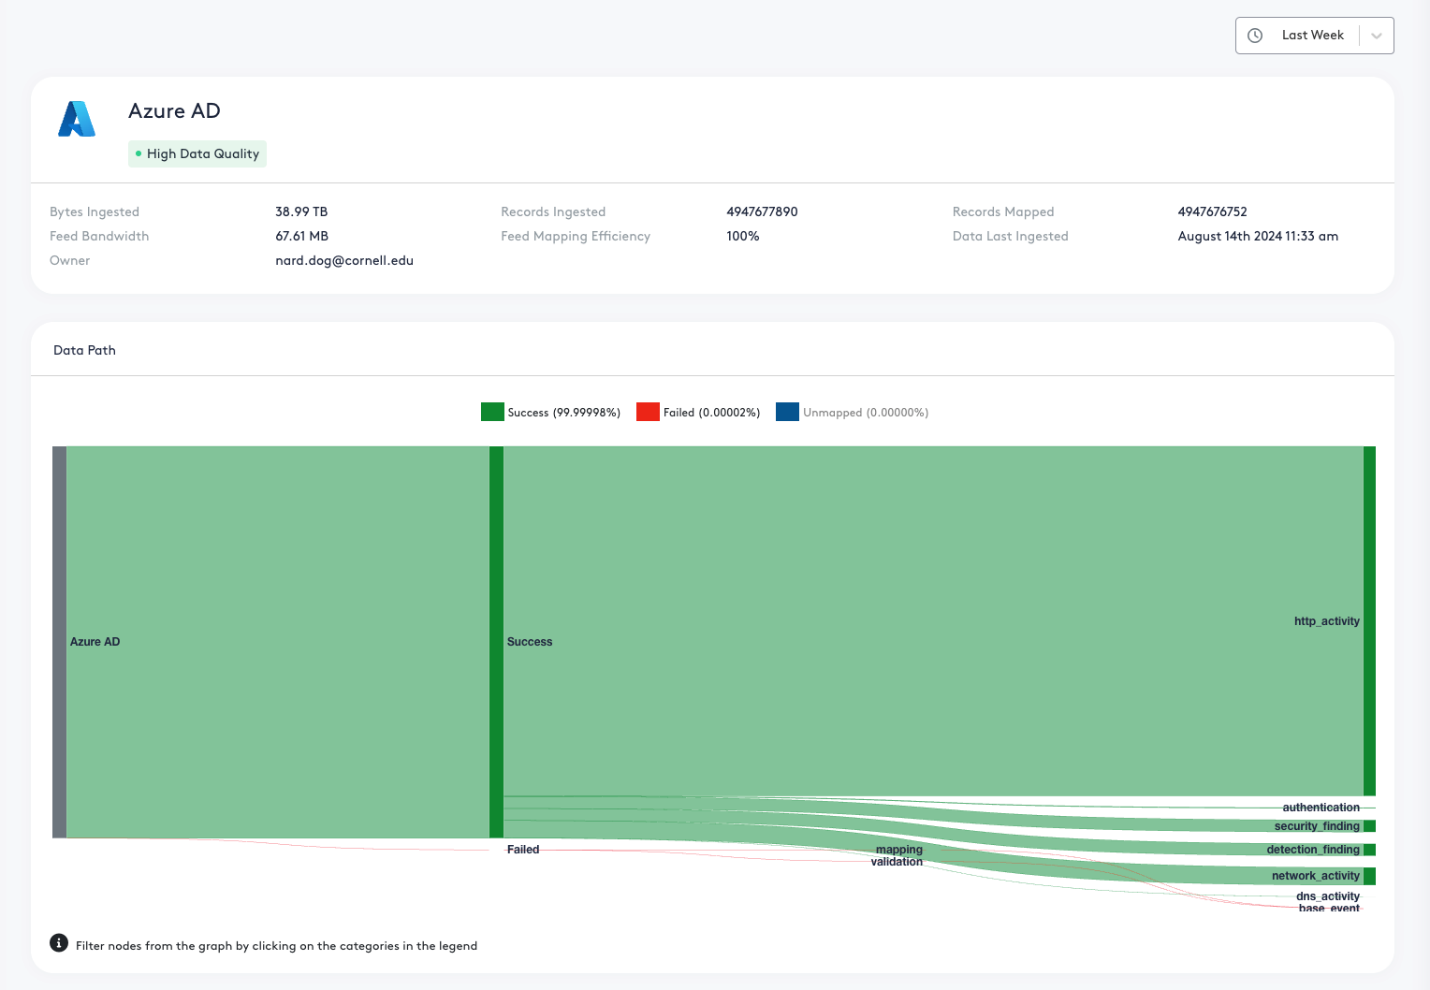Viewport: 1430px width, 990px height.
Task: Click the Data Last Ingested timestamp
Action: (x=1258, y=237)
